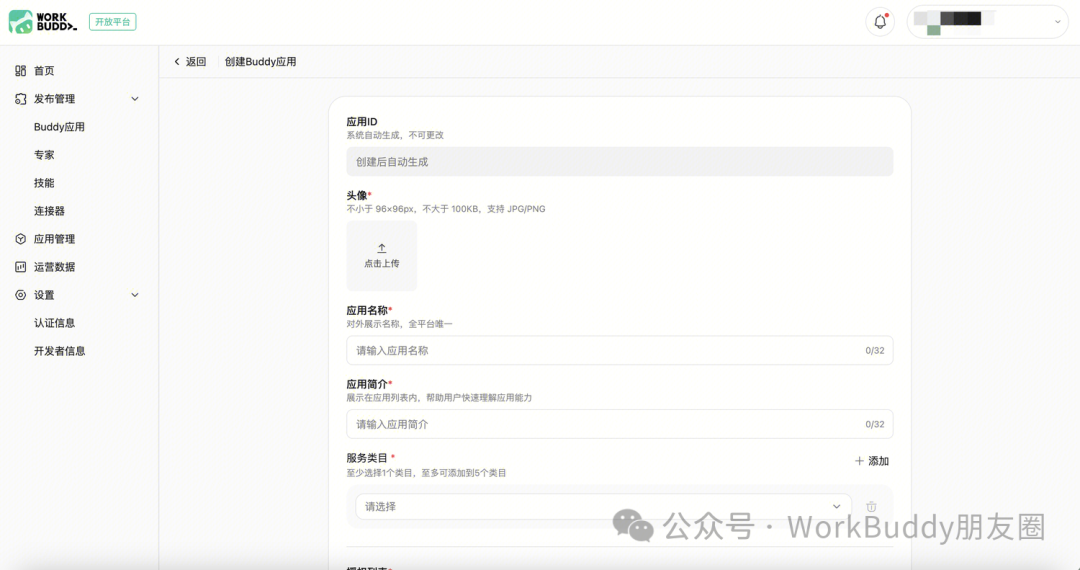
Task: Collapse the 设置 section chevron
Action: tap(135, 295)
